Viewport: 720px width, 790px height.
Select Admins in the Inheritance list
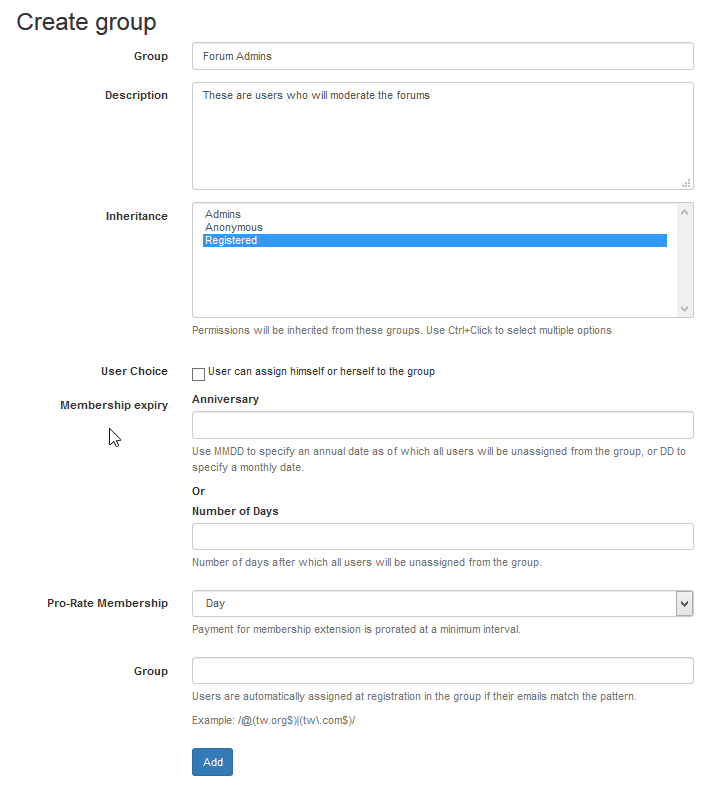(x=223, y=214)
